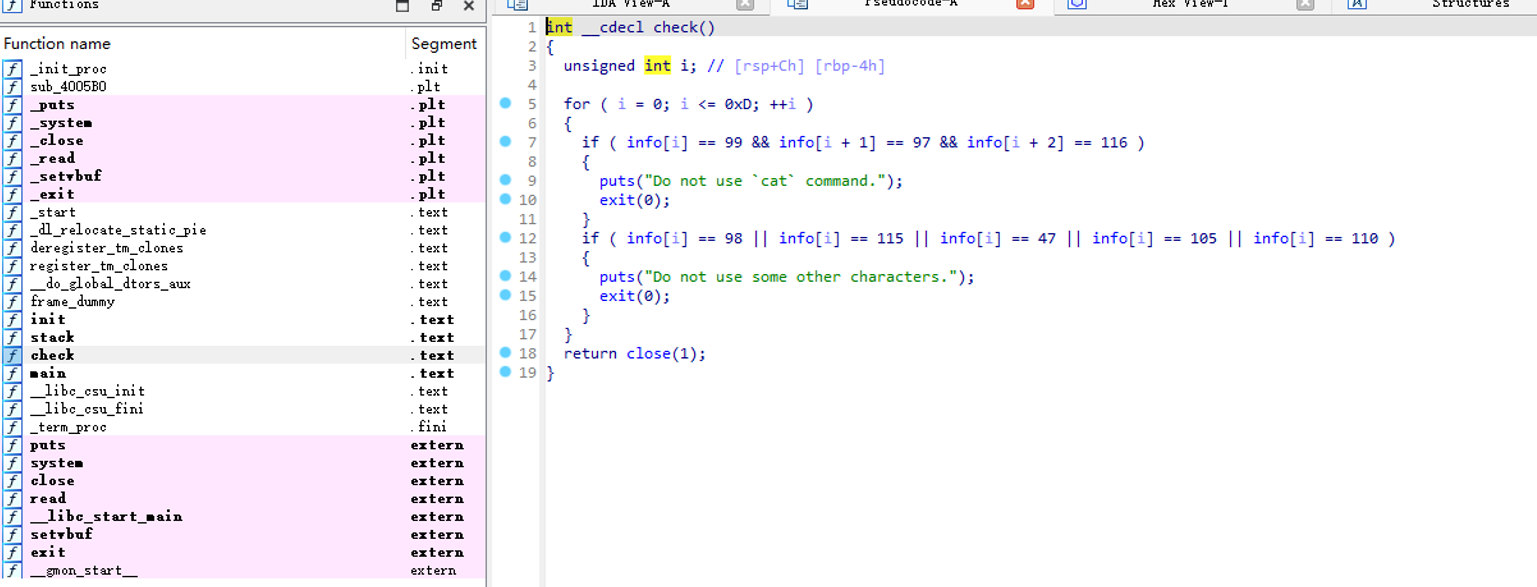
Task: Click the function icon beside sub_4005B0
Action: (x=12, y=87)
